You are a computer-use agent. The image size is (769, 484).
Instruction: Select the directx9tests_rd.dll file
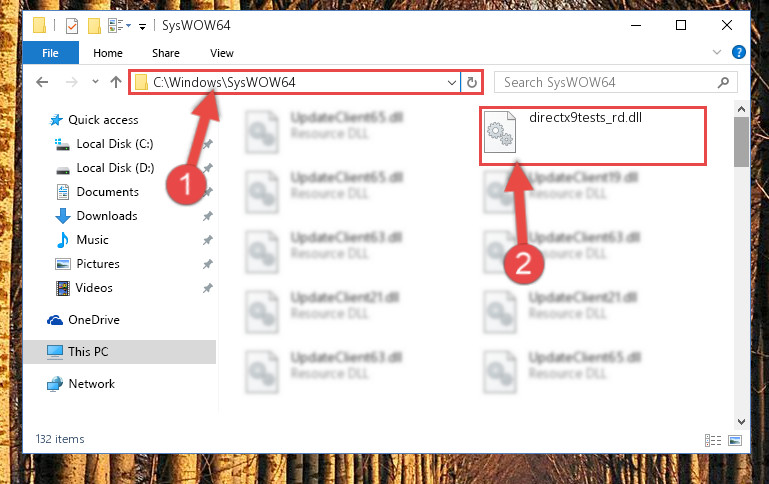pos(592,136)
